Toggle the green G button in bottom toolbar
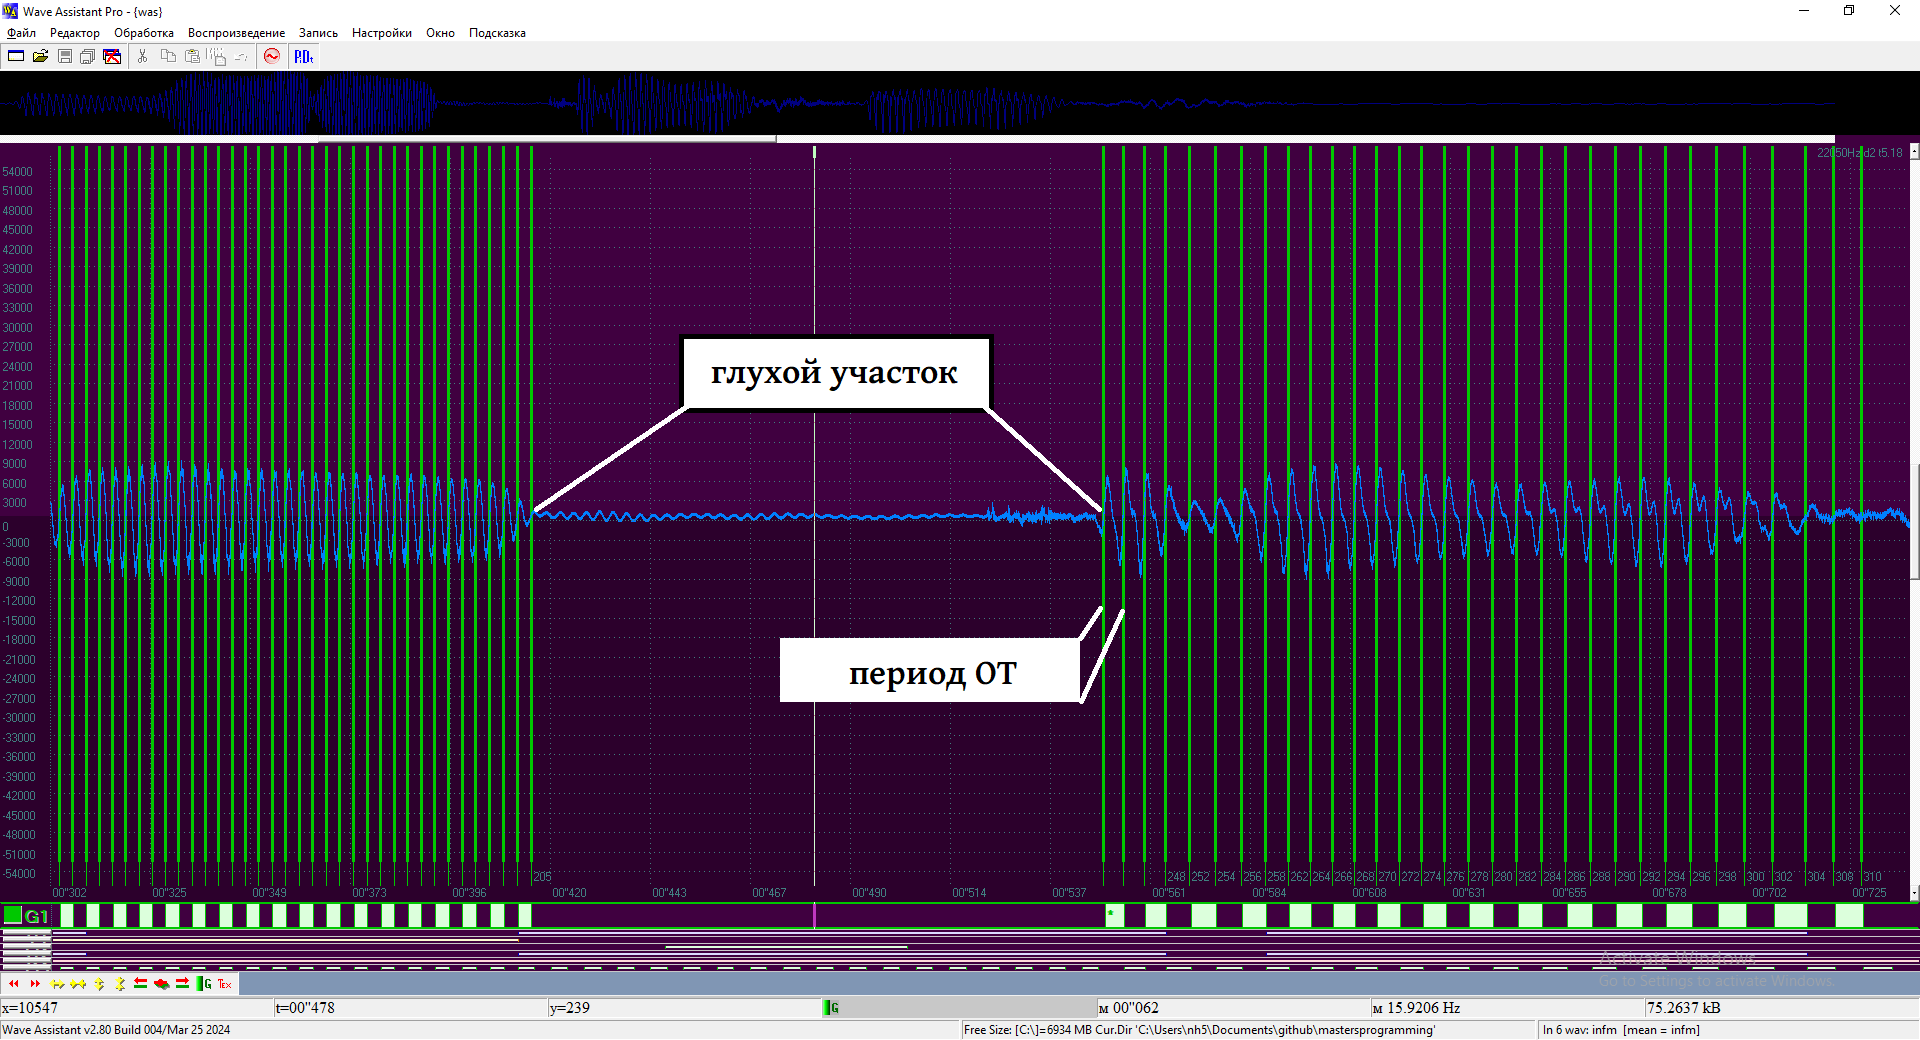The image size is (1920, 1040). click(205, 984)
